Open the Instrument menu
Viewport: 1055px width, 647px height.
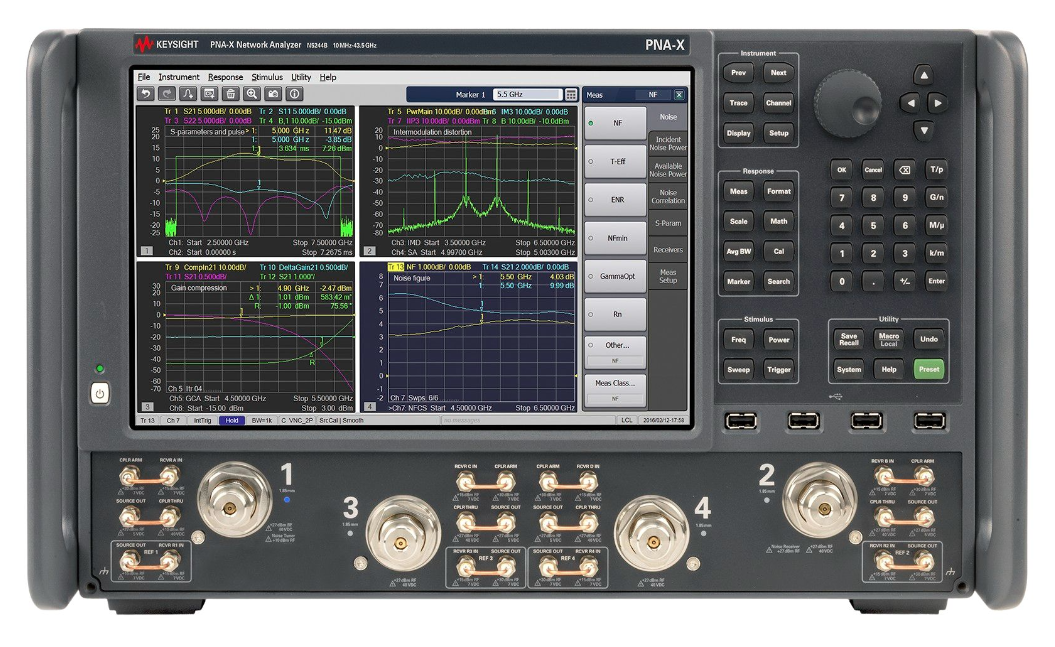point(179,77)
